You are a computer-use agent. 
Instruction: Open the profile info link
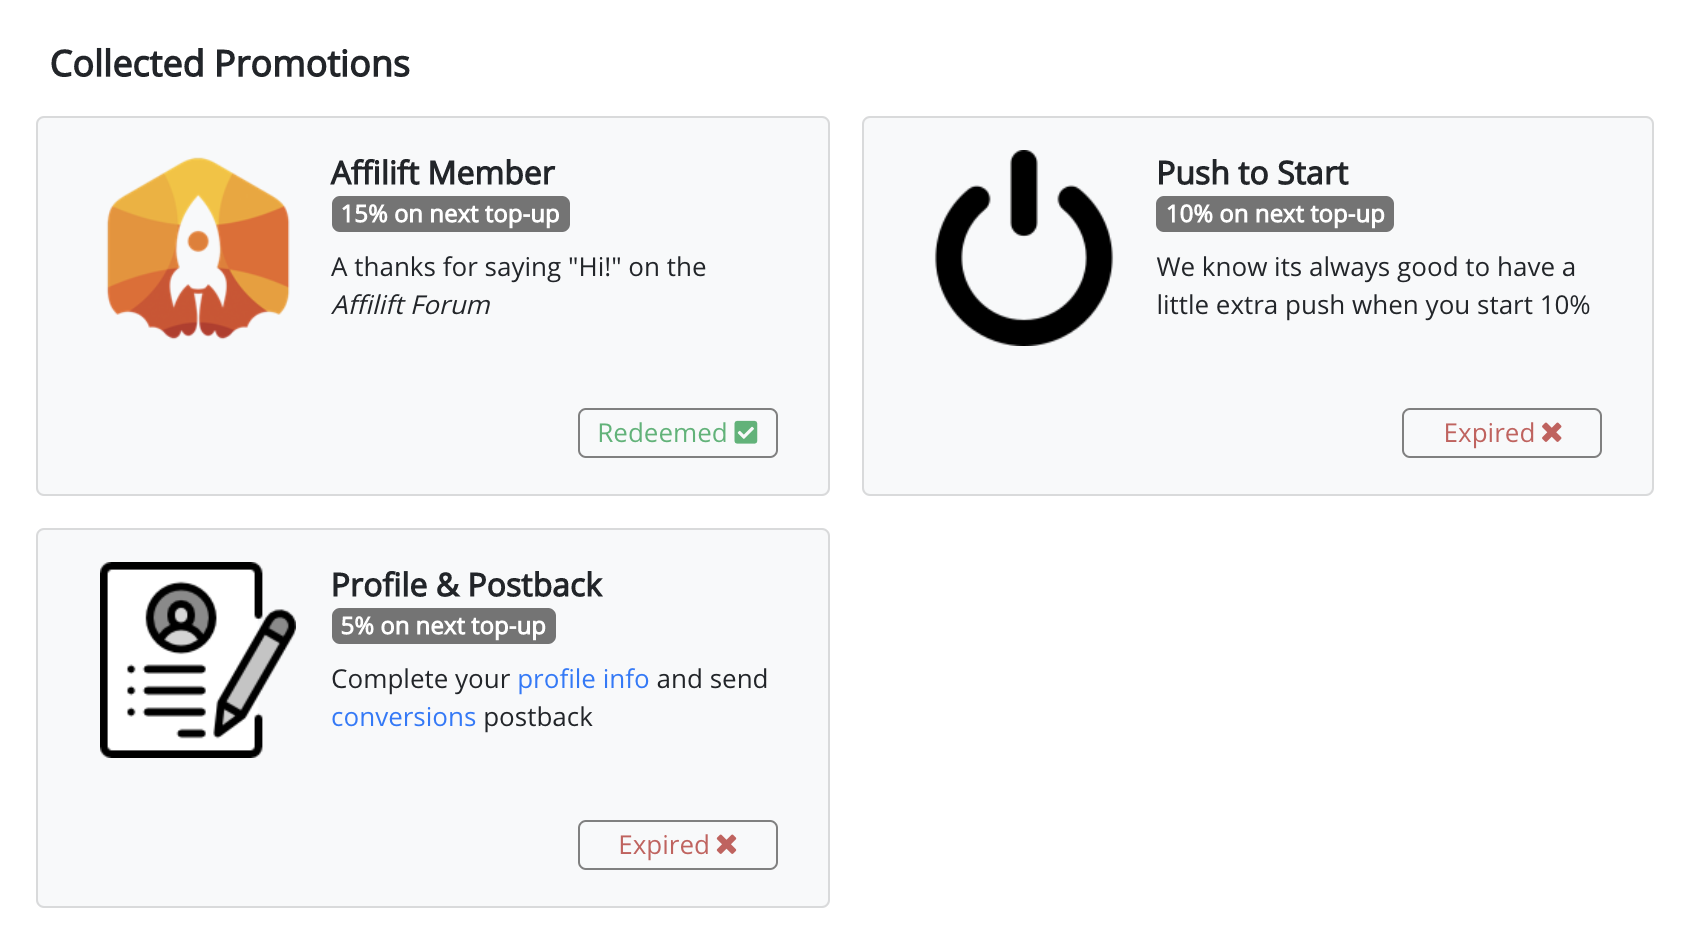click(583, 679)
